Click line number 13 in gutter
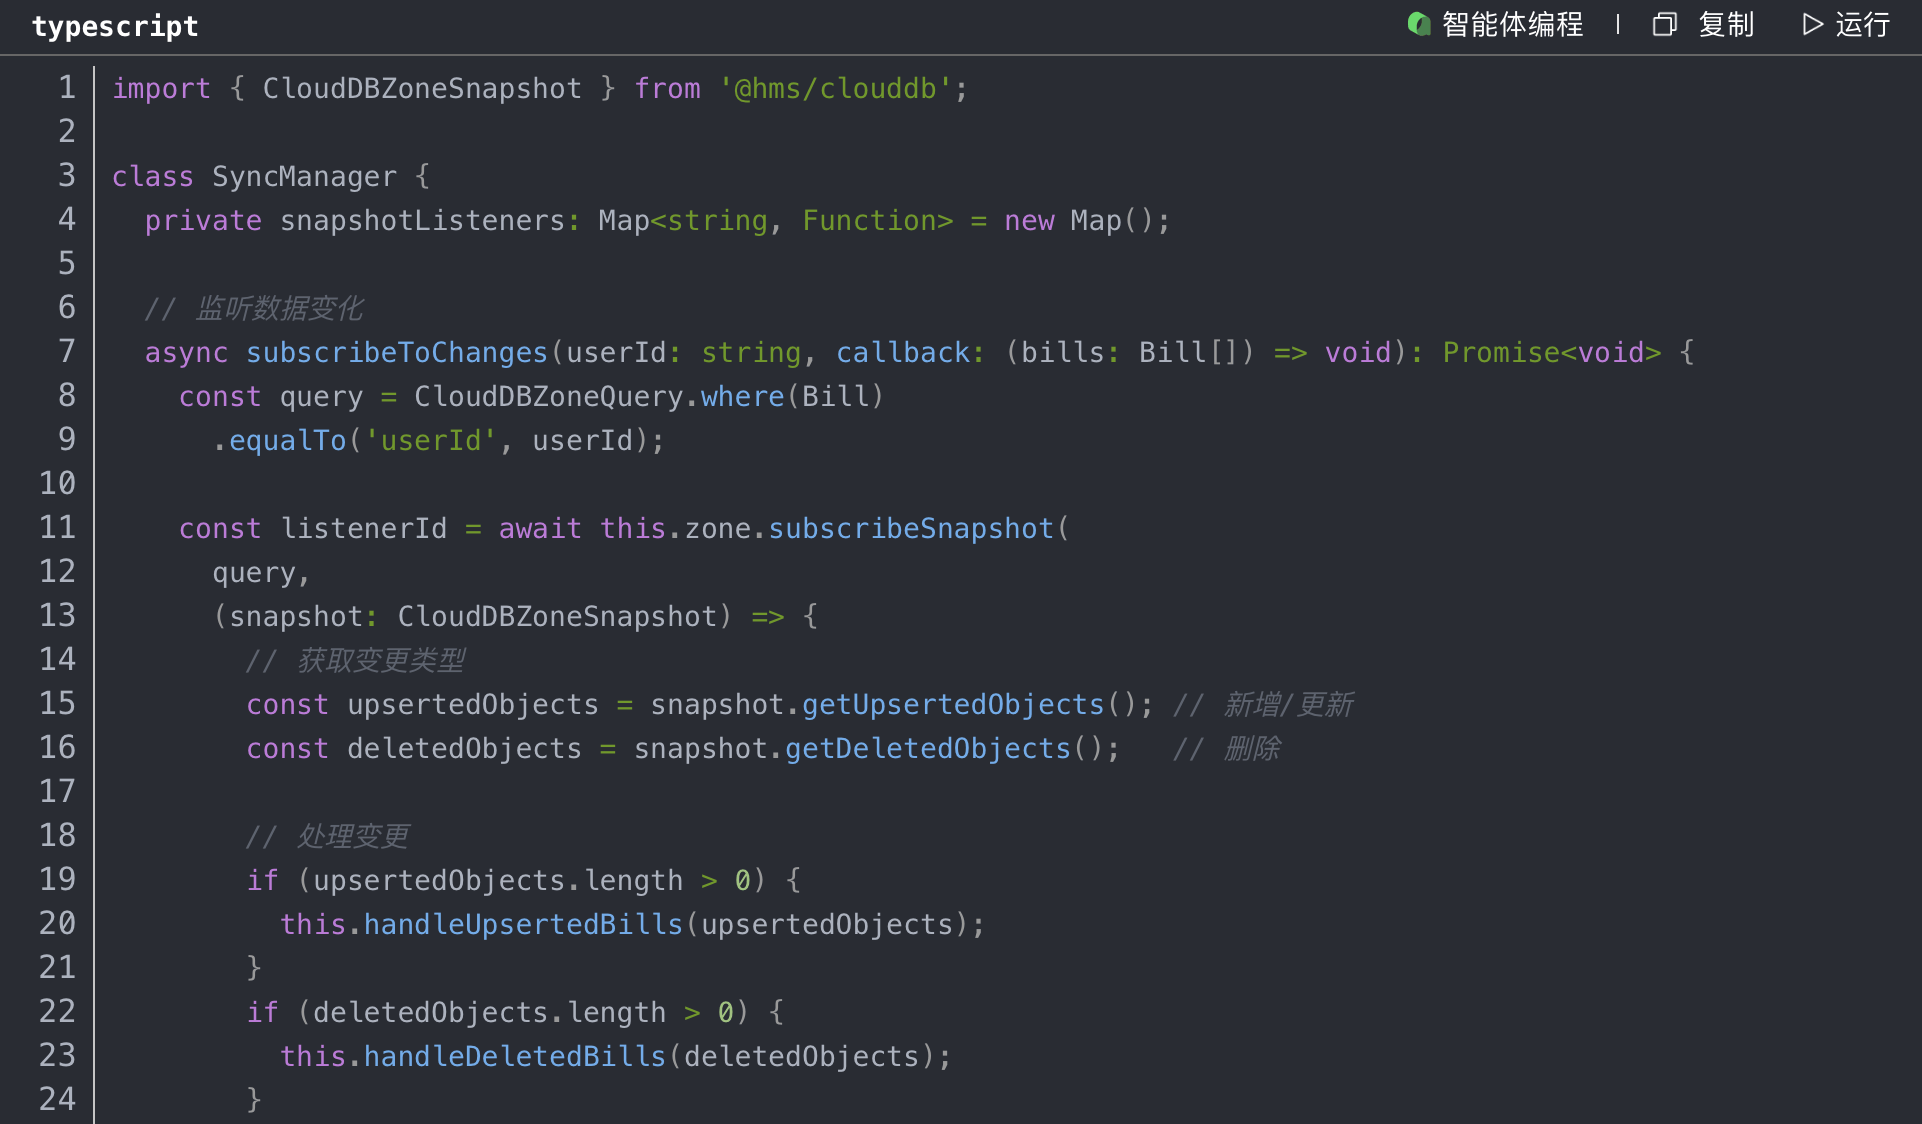This screenshot has width=1922, height=1124. coord(58,616)
